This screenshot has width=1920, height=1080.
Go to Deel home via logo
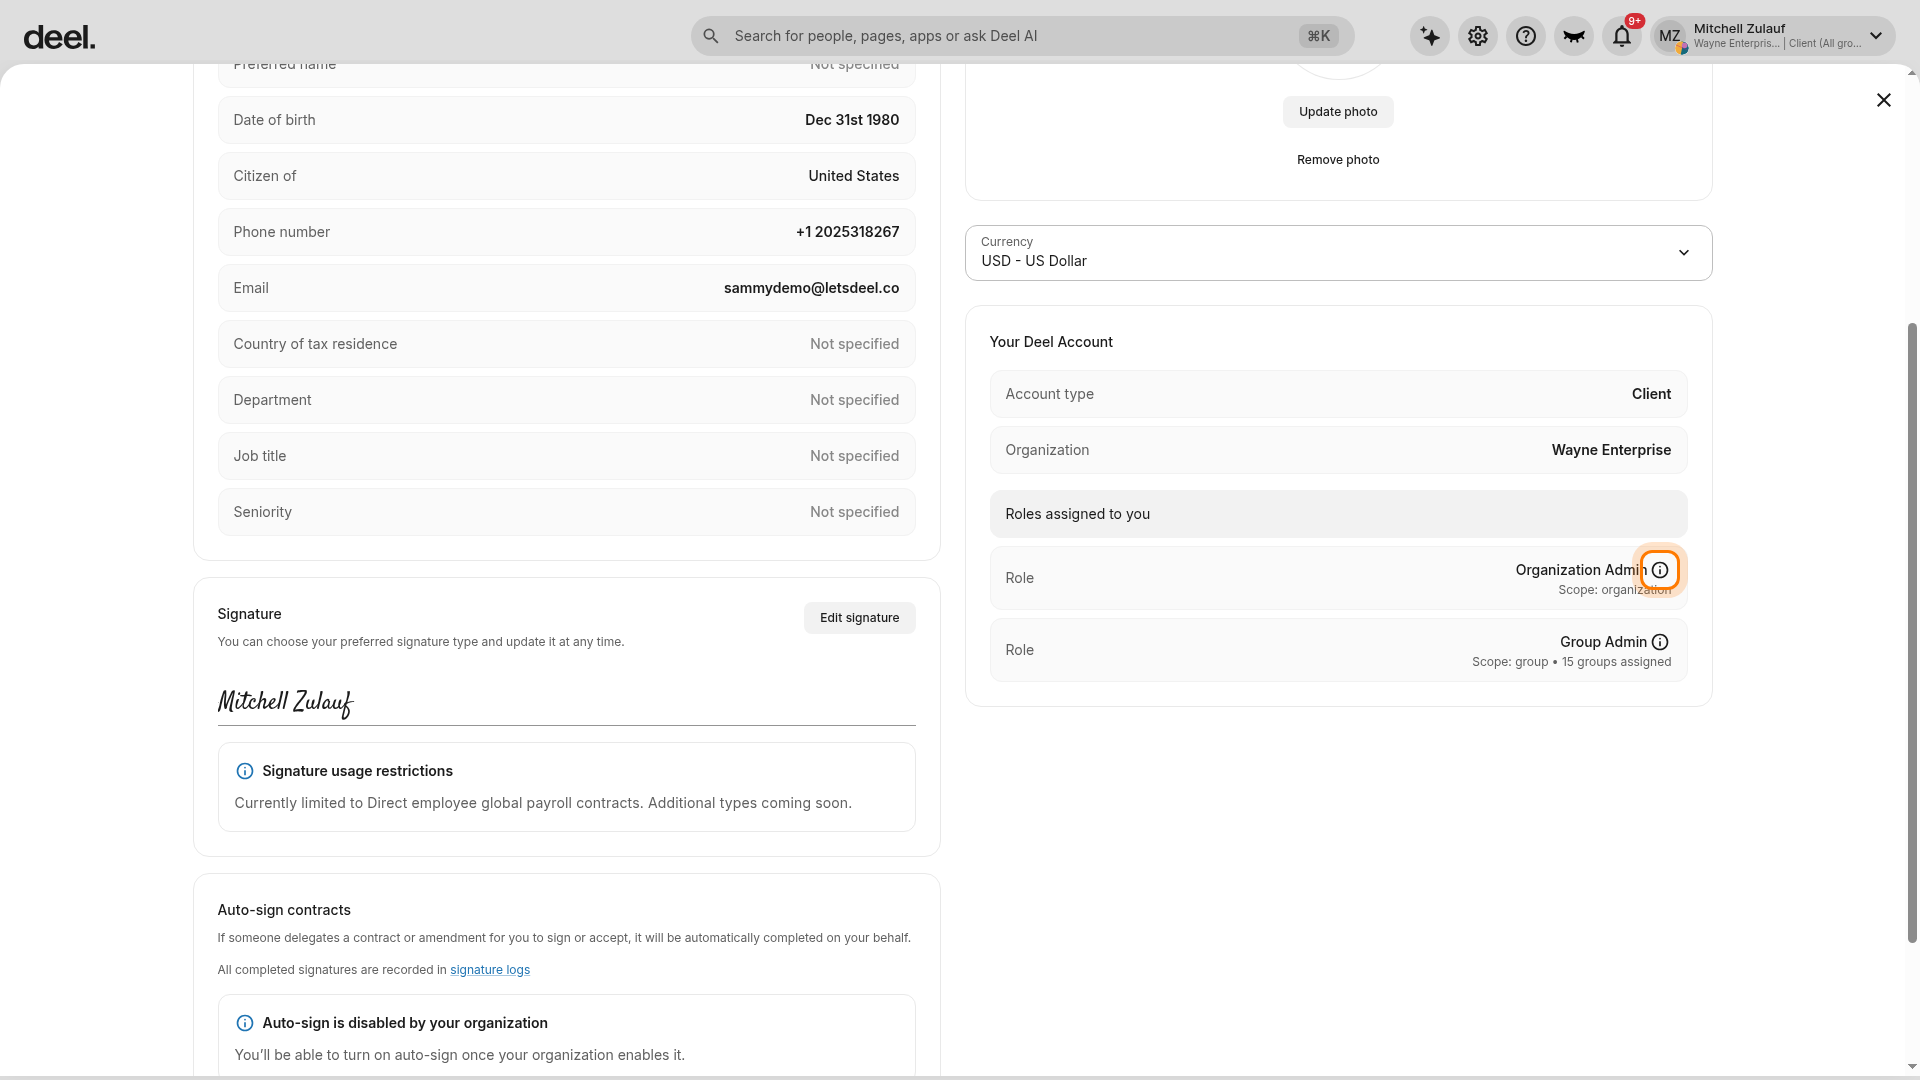coord(59,37)
